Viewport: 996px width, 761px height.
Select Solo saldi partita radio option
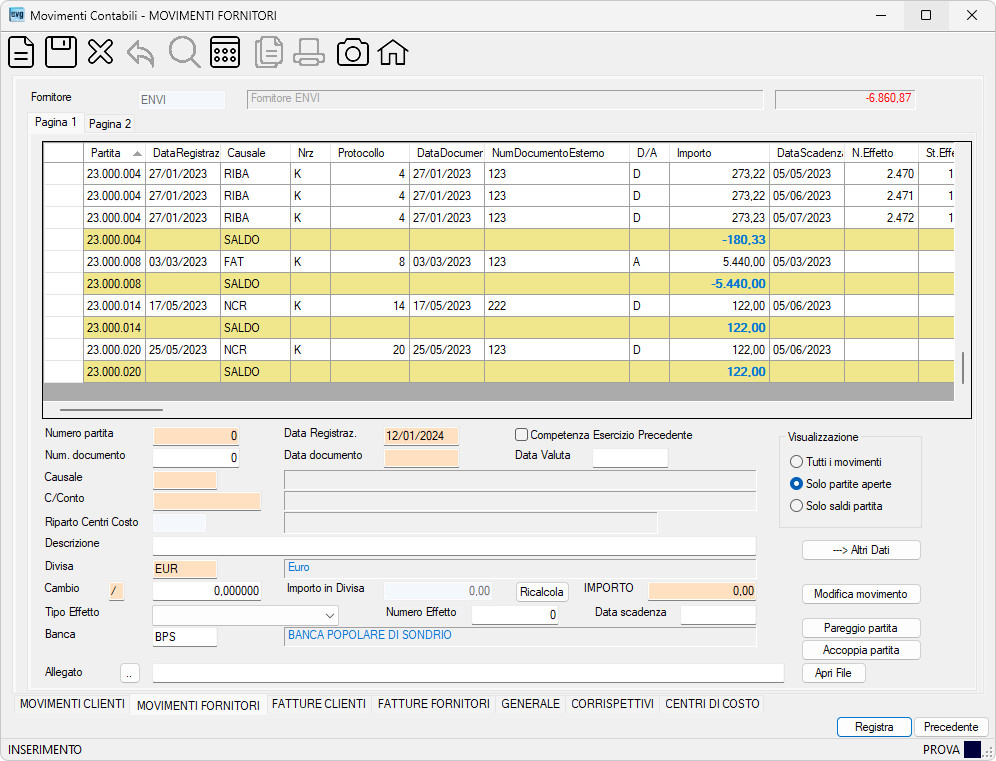point(796,506)
